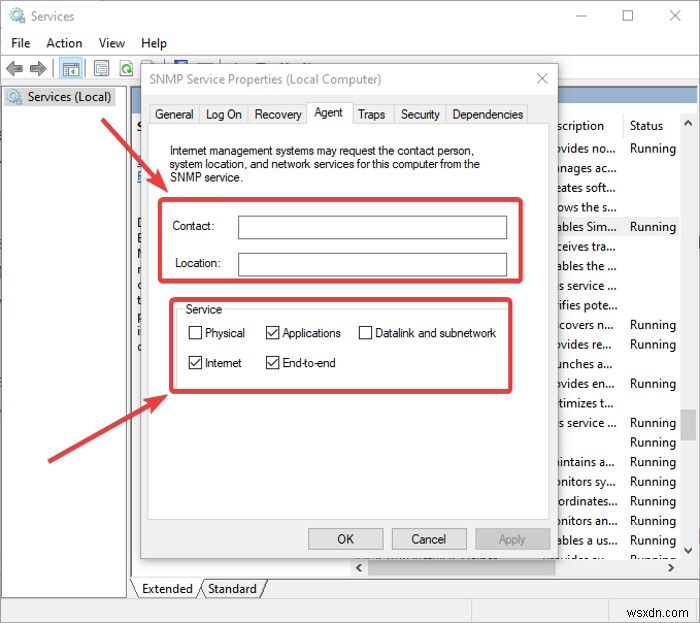The width and height of the screenshot is (700, 623).
Task: Click the partially hidden Description column header
Action: (x=588, y=125)
